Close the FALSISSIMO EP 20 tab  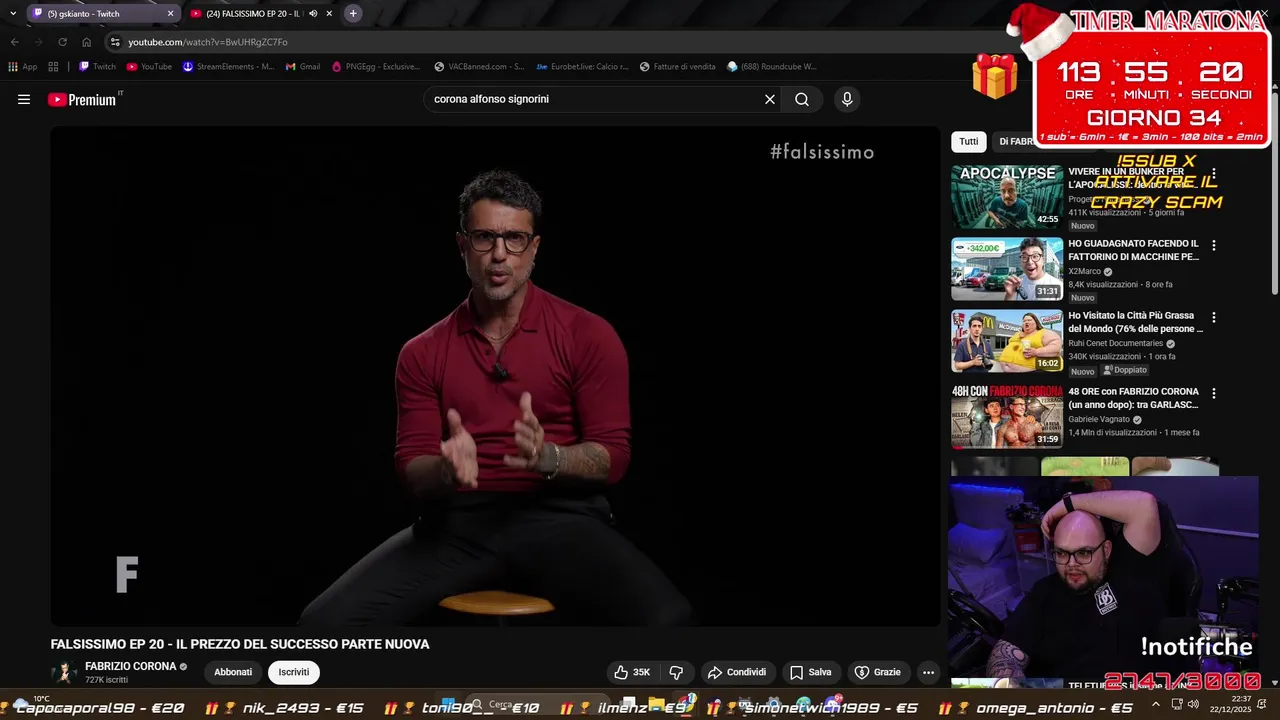[329, 13]
